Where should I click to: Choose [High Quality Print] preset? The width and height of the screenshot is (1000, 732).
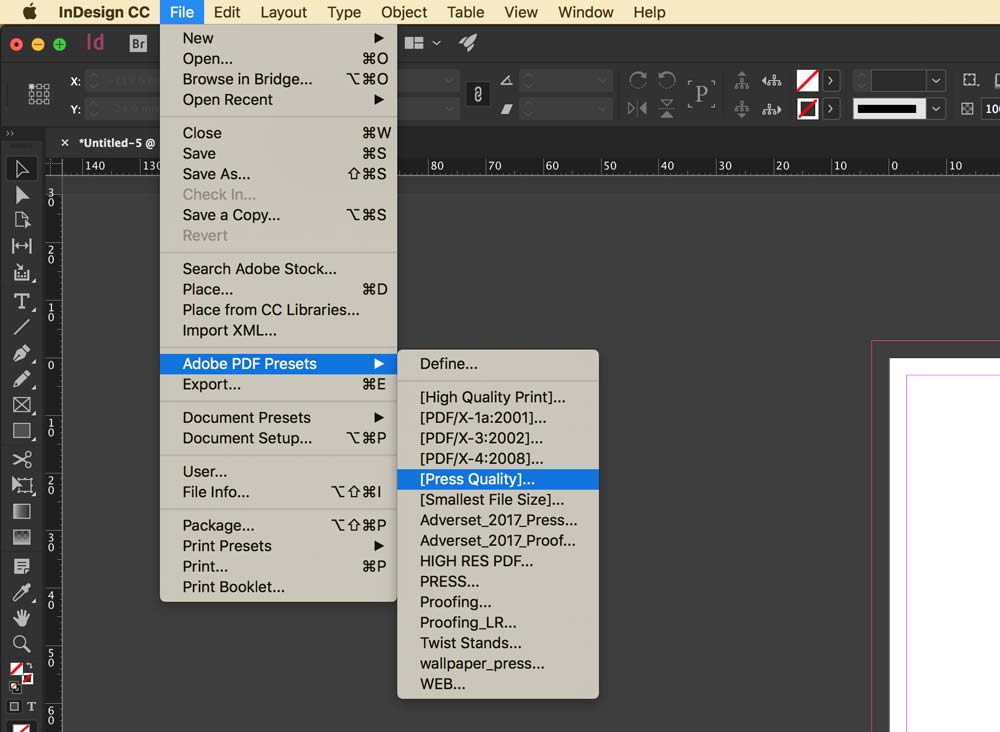click(x=497, y=397)
